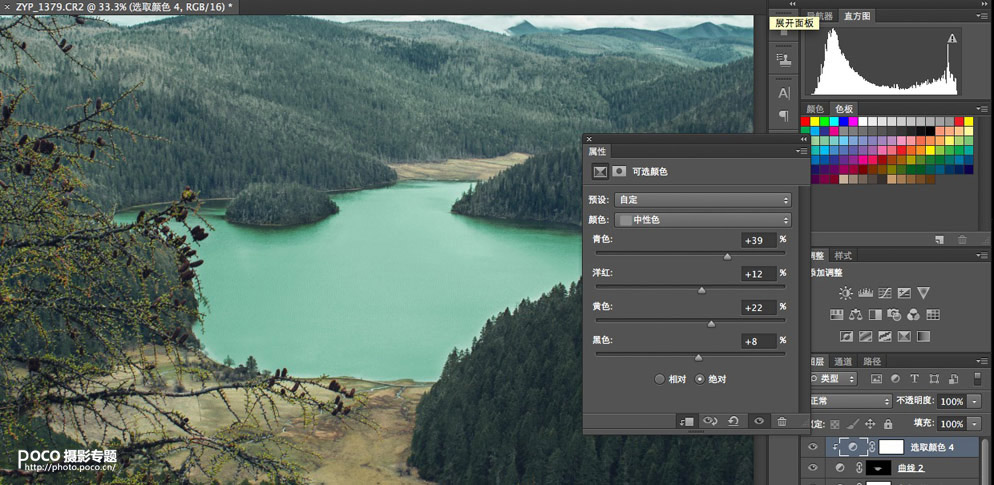Add a Levels adjustment layer
This screenshot has width=994, height=485.
(865, 293)
